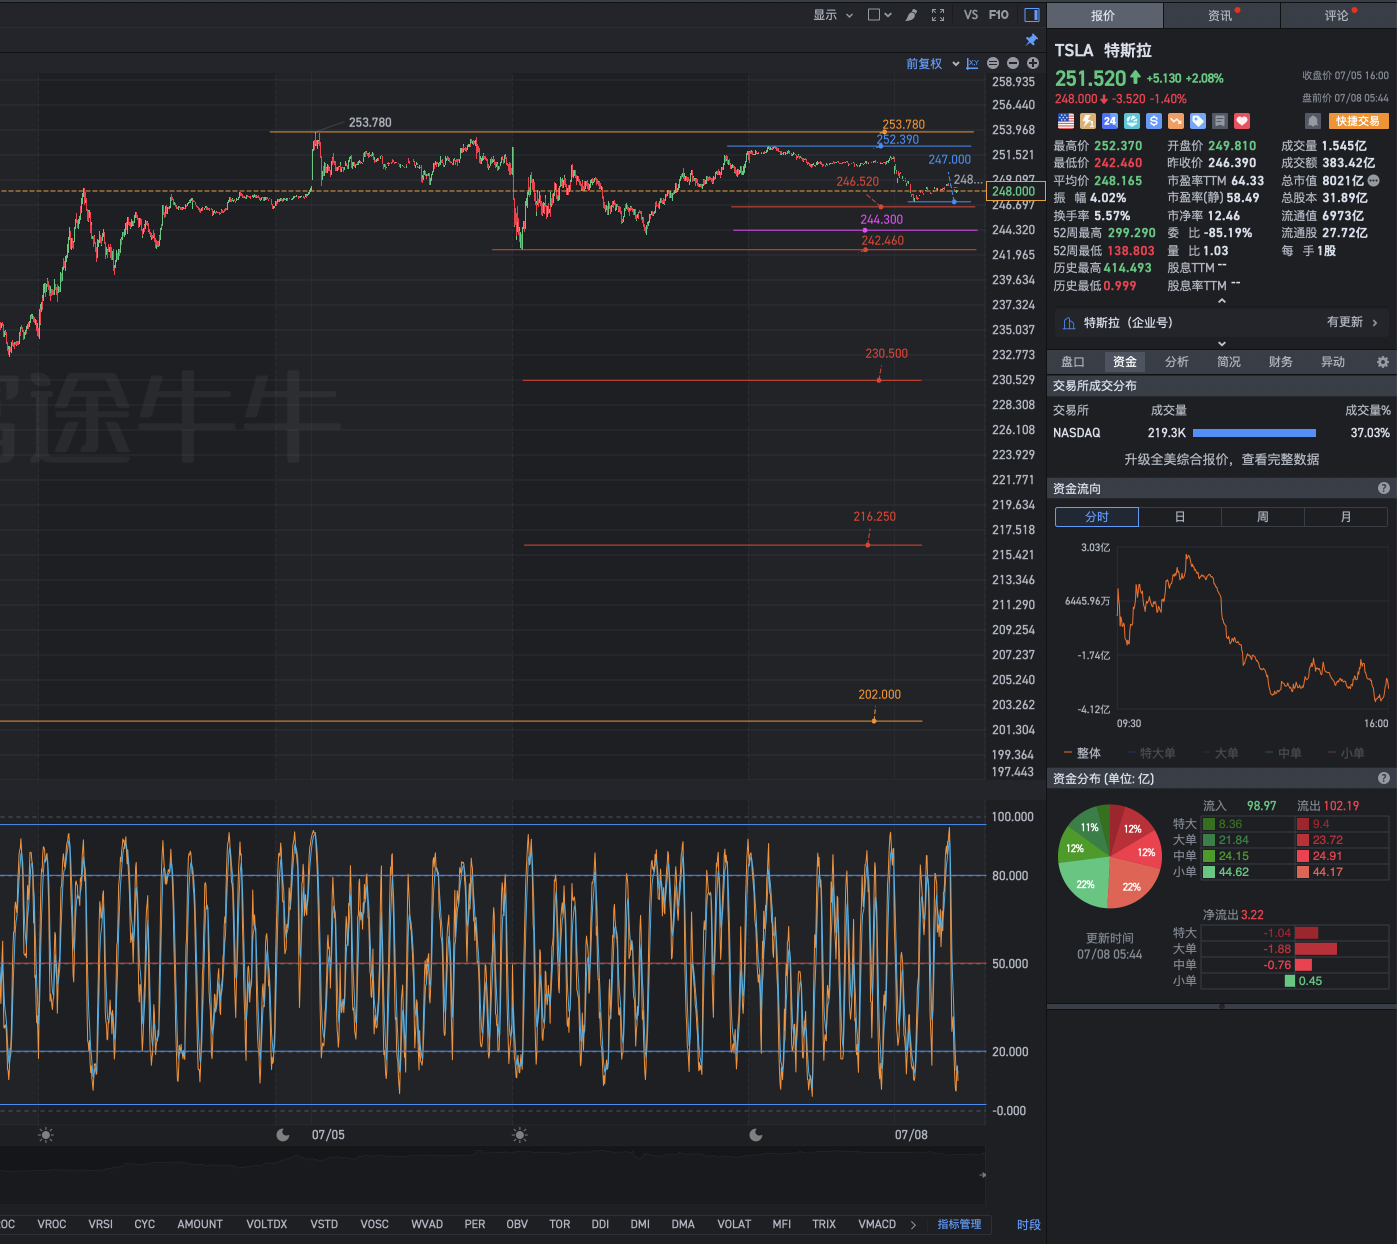The width and height of the screenshot is (1397, 1244).
Task: Click the teal pie-chart badge icon
Action: 1132,121
